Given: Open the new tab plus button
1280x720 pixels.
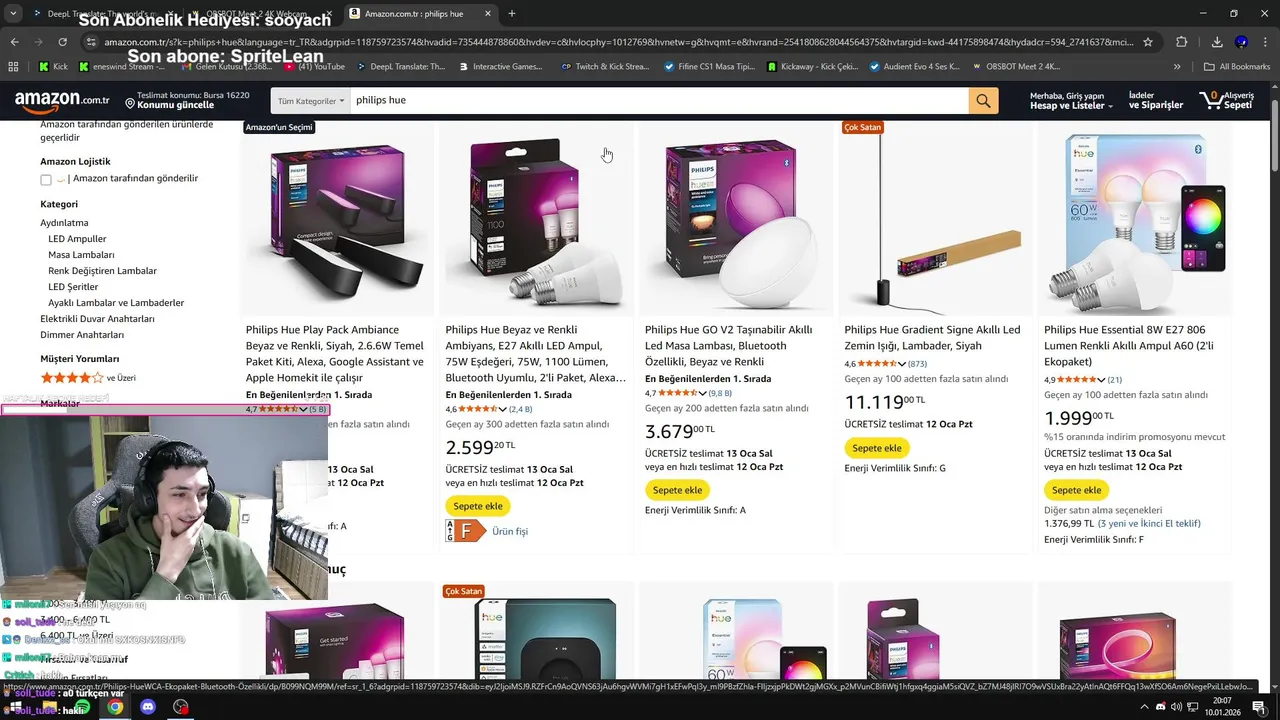Looking at the screenshot, I should pyautogui.click(x=512, y=14).
